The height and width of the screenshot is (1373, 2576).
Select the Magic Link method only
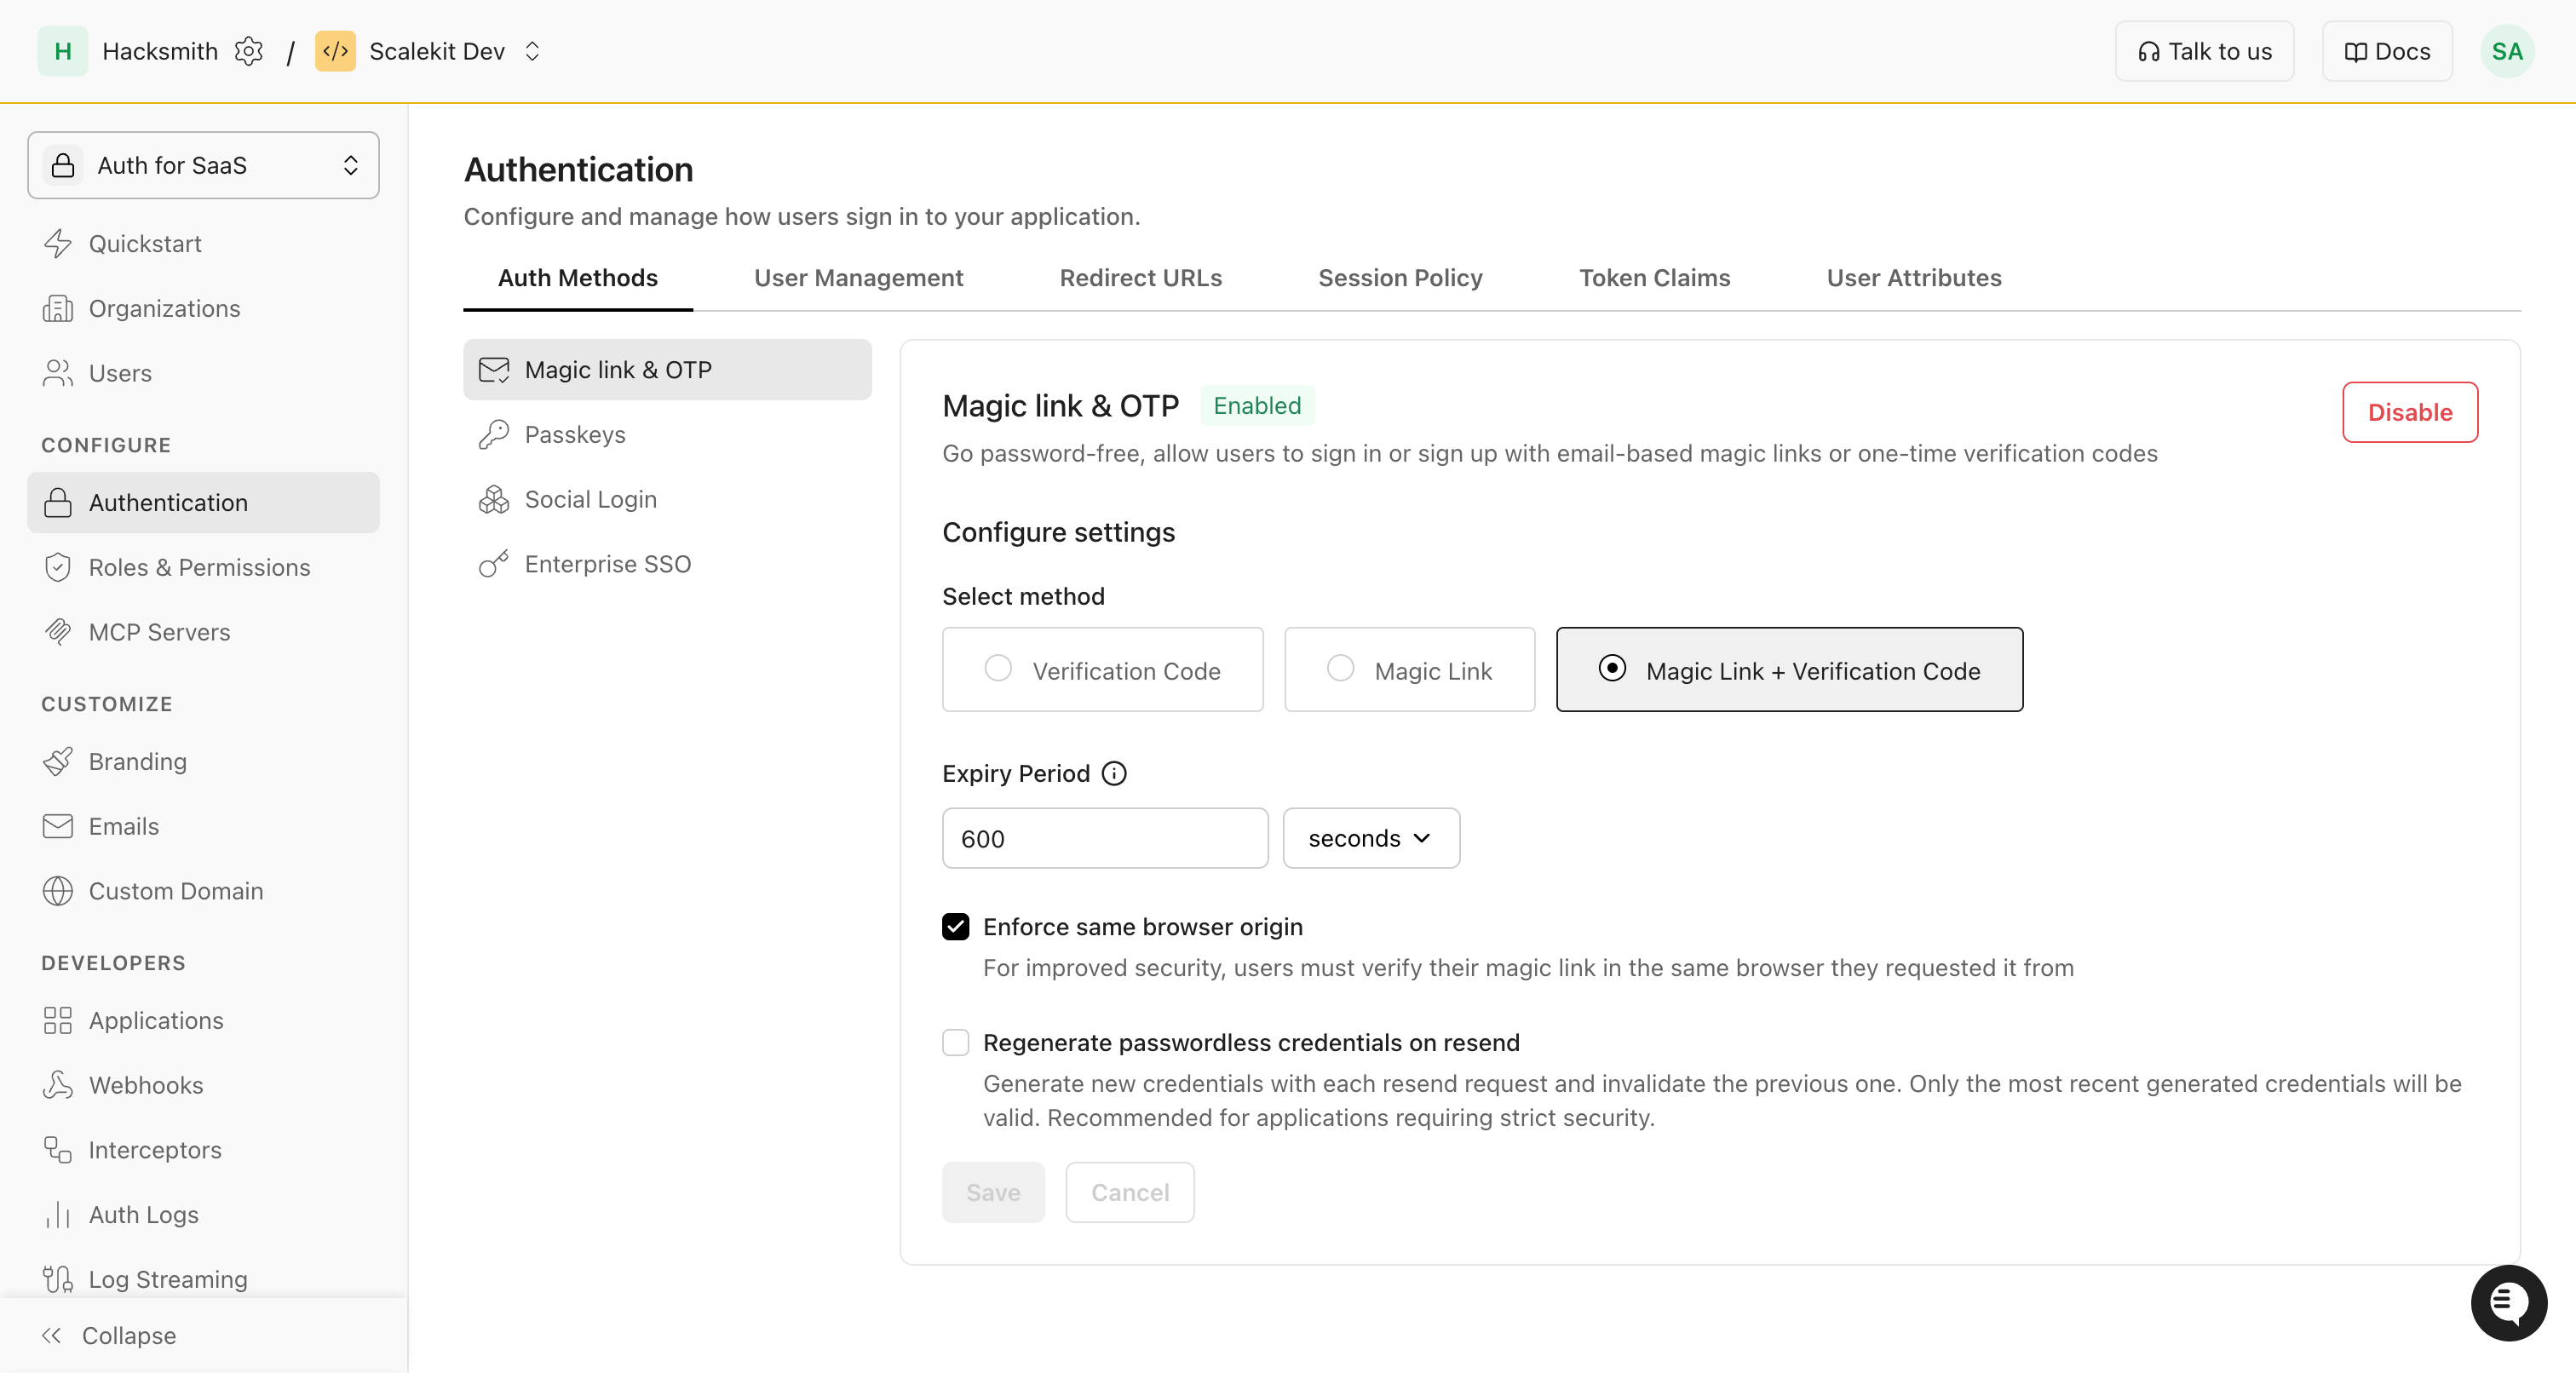(x=1409, y=669)
